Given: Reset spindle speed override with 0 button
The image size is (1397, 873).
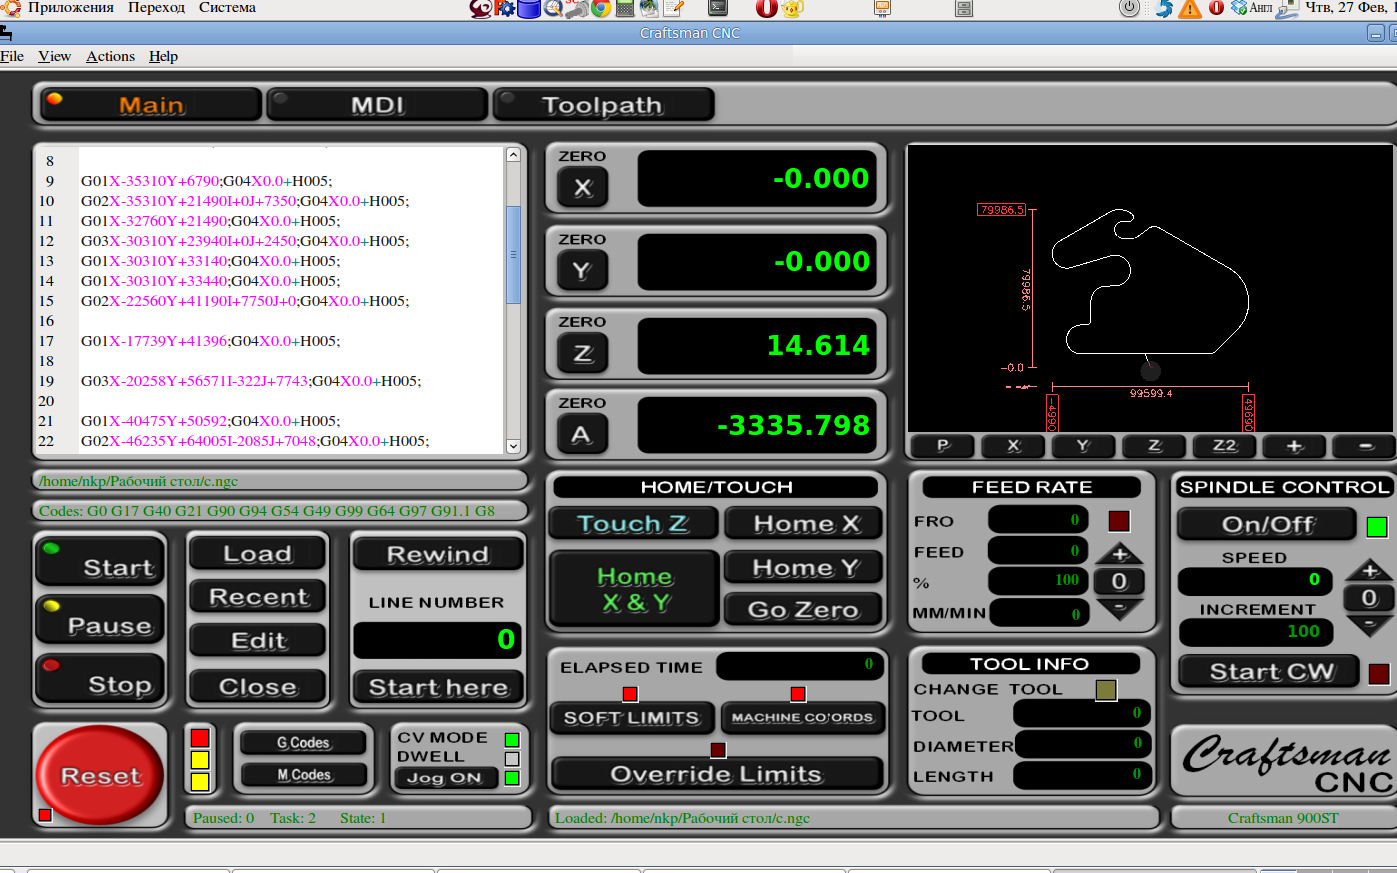Looking at the screenshot, I should pyautogui.click(x=1370, y=598).
